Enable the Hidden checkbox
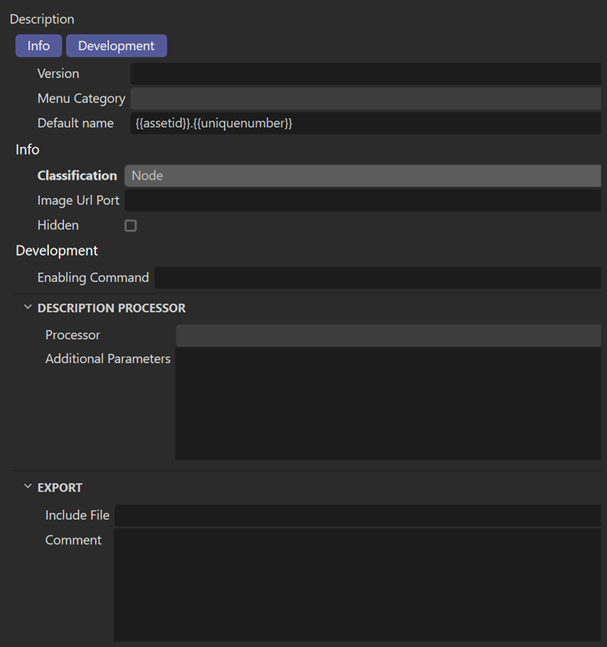Image resolution: width=607 pixels, height=647 pixels. pos(131,226)
